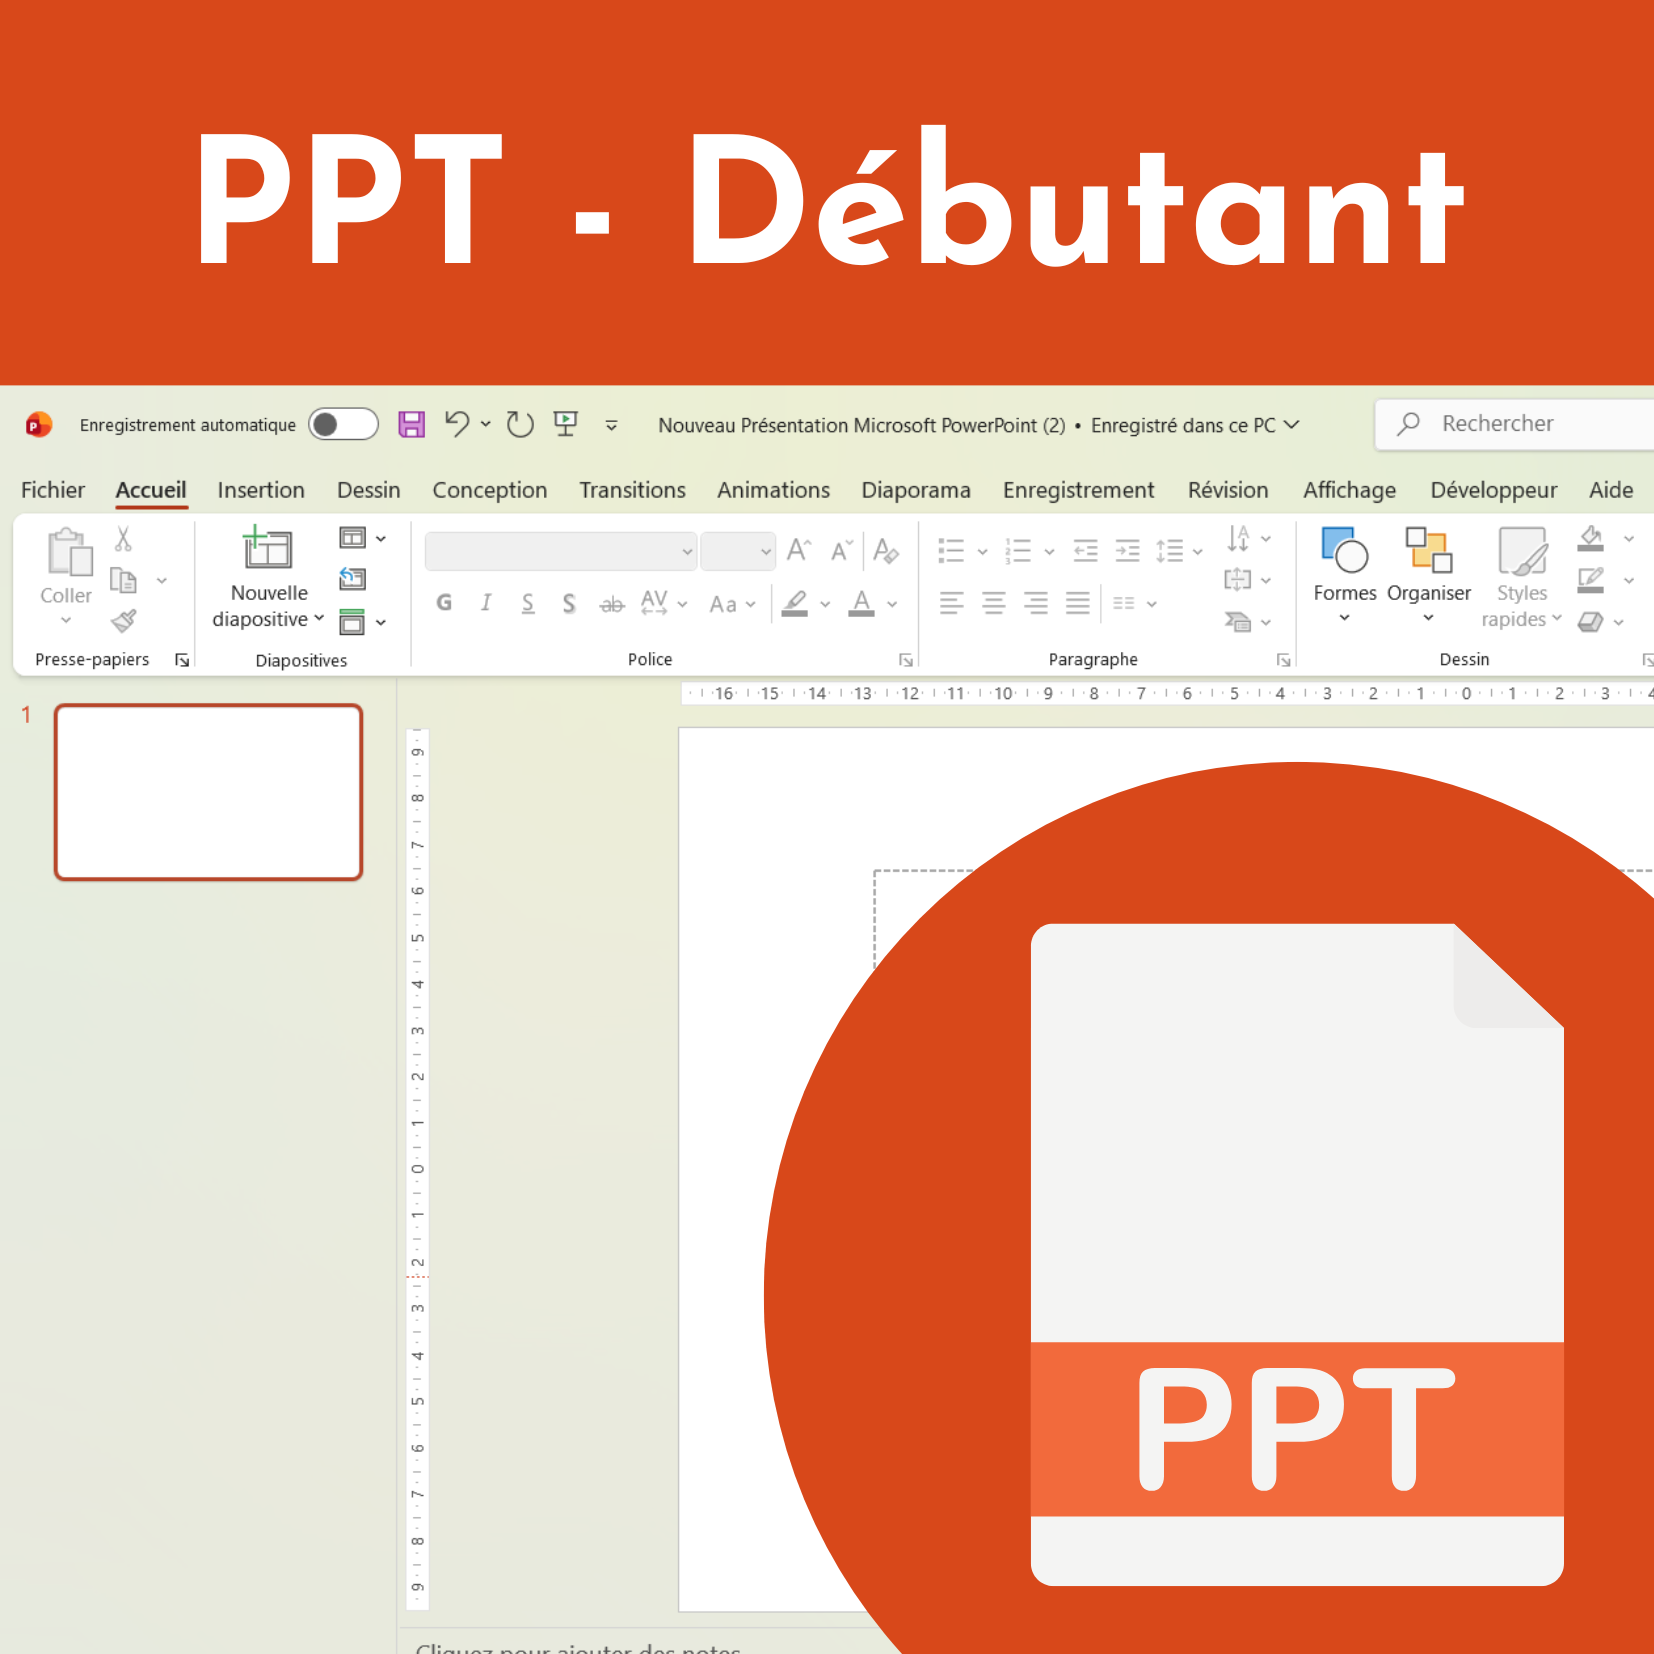
Task: Select slide 1 thumbnail
Action: pos(208,792)
